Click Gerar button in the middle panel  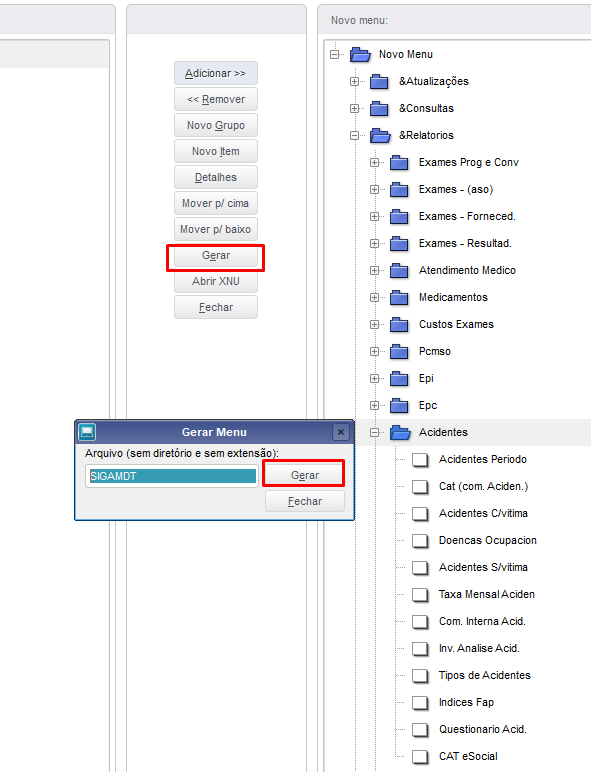[216, 256]
